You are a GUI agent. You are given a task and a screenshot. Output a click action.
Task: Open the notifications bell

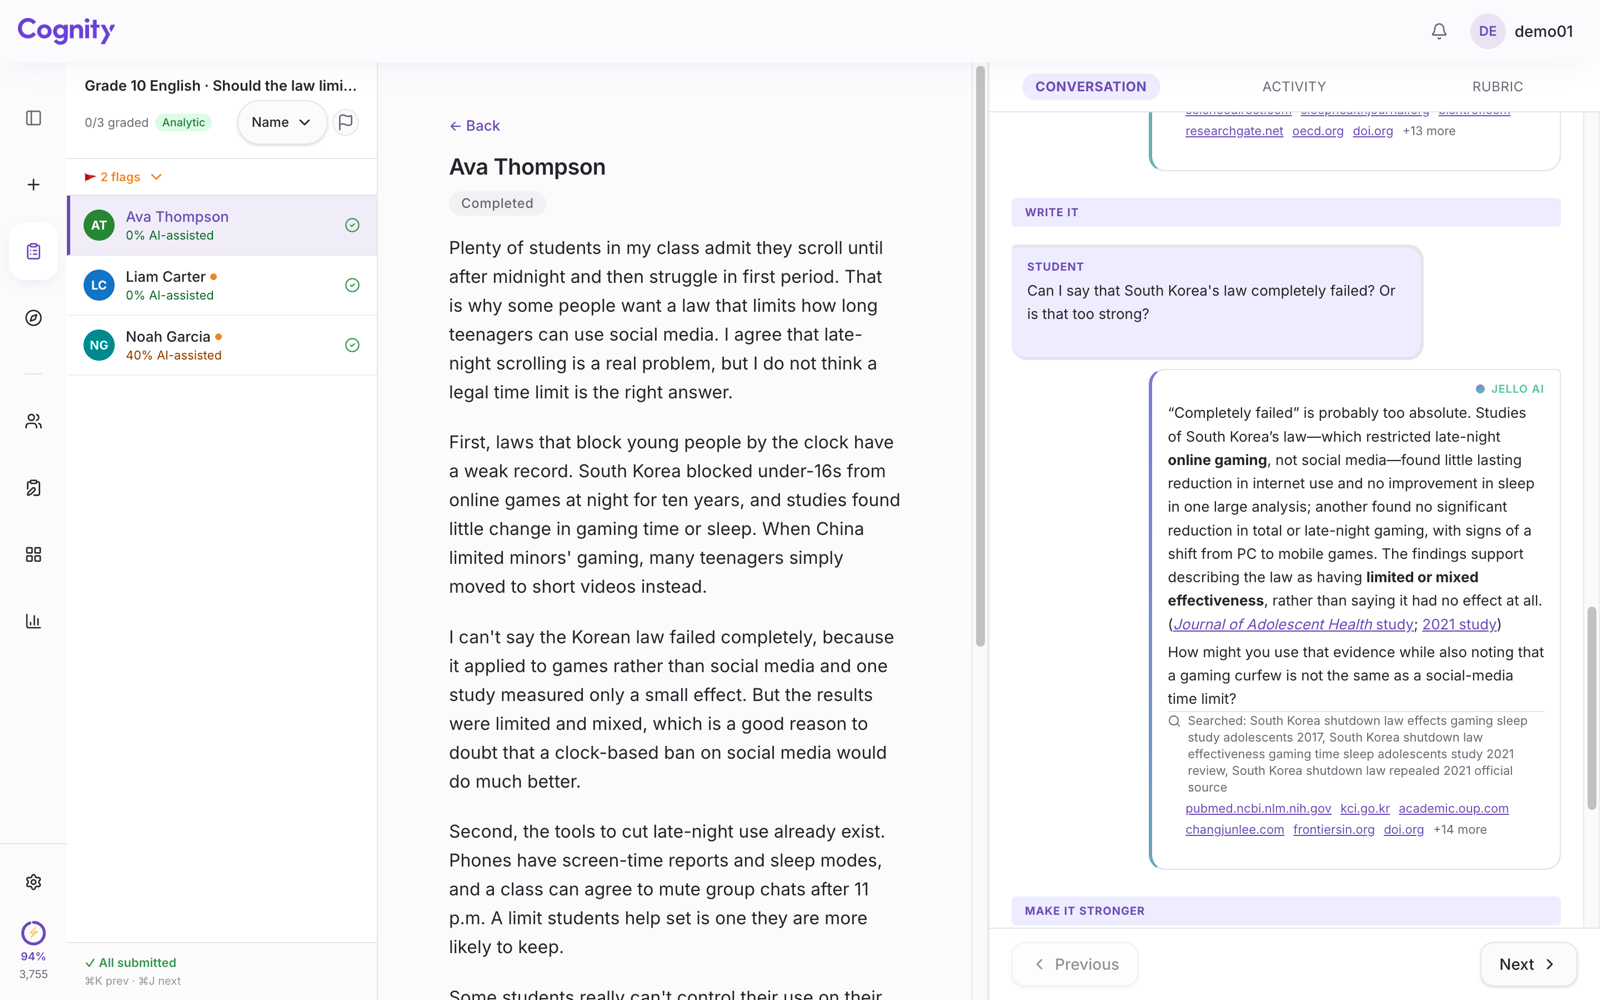pyautogui.click(x=1439, y=31)
